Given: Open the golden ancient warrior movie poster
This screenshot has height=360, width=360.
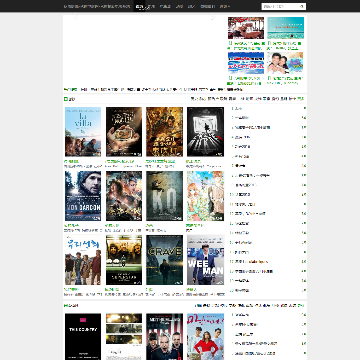Looking at the screenshot, I should (x=164, y=132).
